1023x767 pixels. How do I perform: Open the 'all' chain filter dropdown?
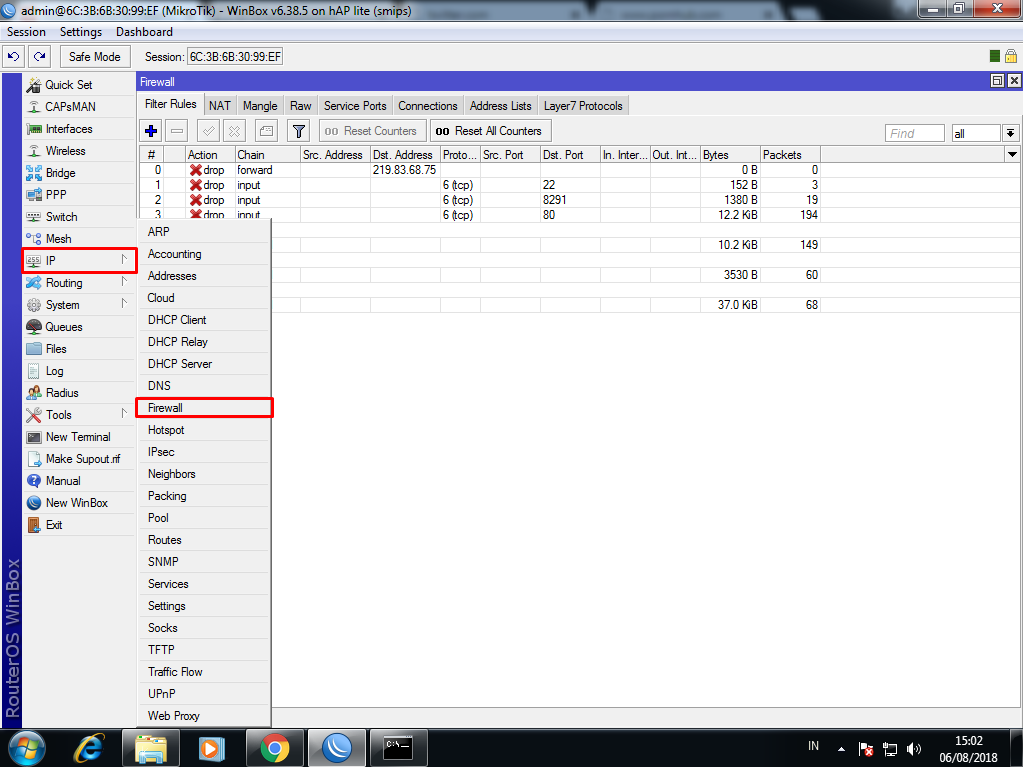[x=1011, y=134]
